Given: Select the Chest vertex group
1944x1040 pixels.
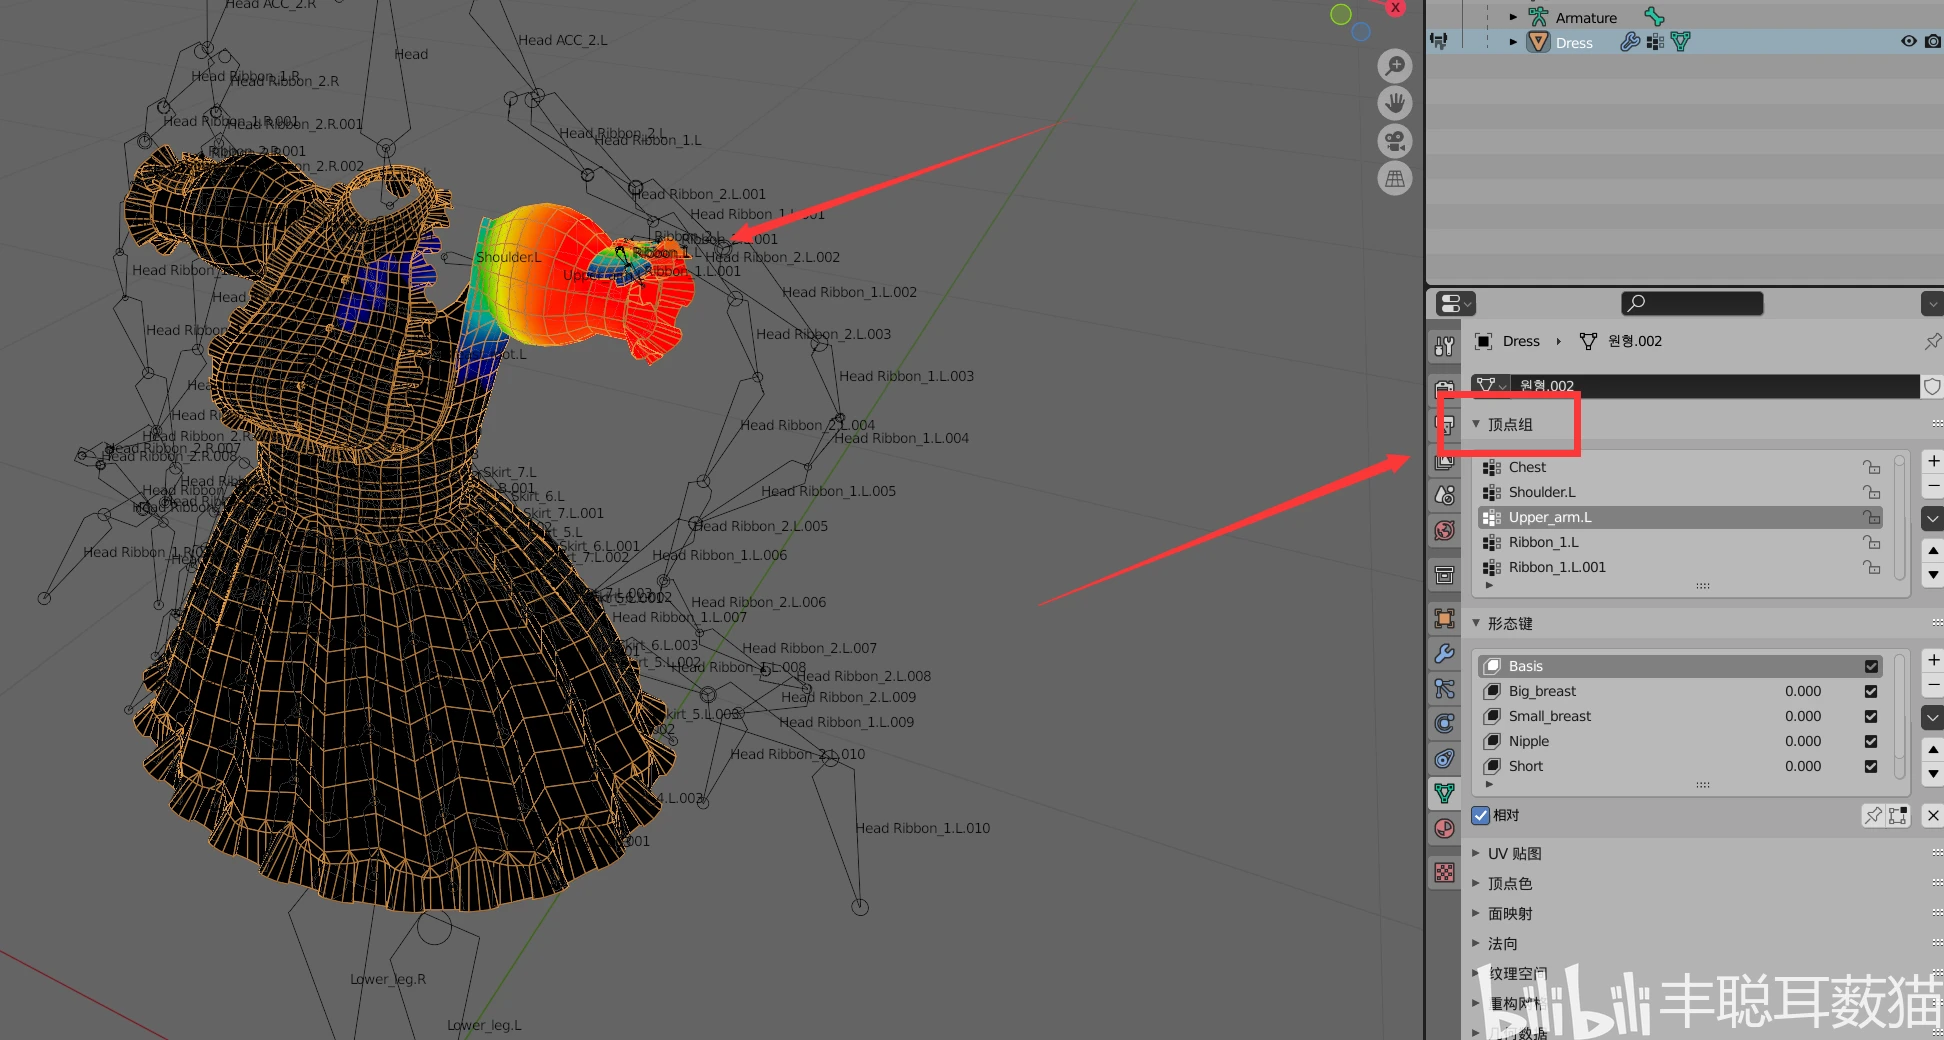Looking at the screenshot, I should [x=1680, y=467].
